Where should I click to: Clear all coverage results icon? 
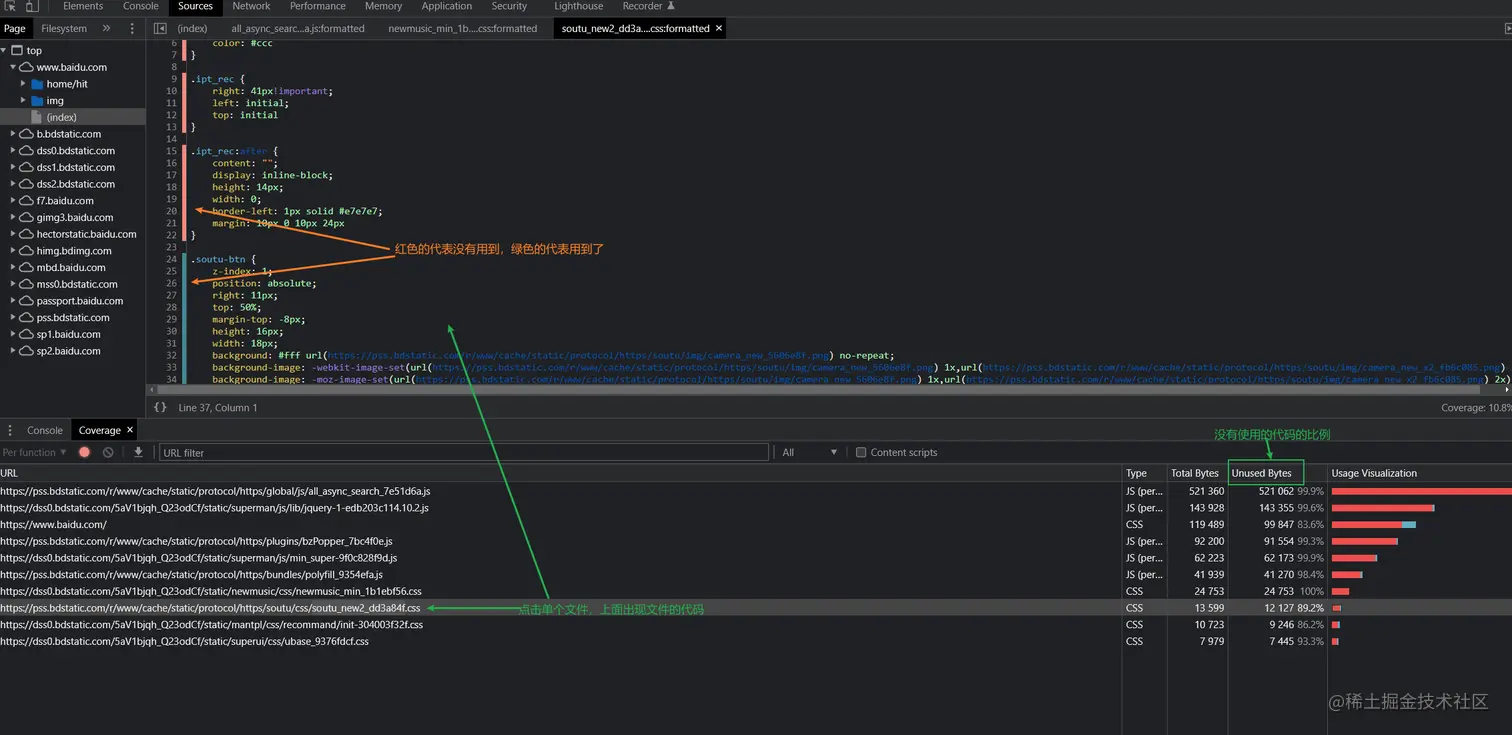tap(108, 452)
